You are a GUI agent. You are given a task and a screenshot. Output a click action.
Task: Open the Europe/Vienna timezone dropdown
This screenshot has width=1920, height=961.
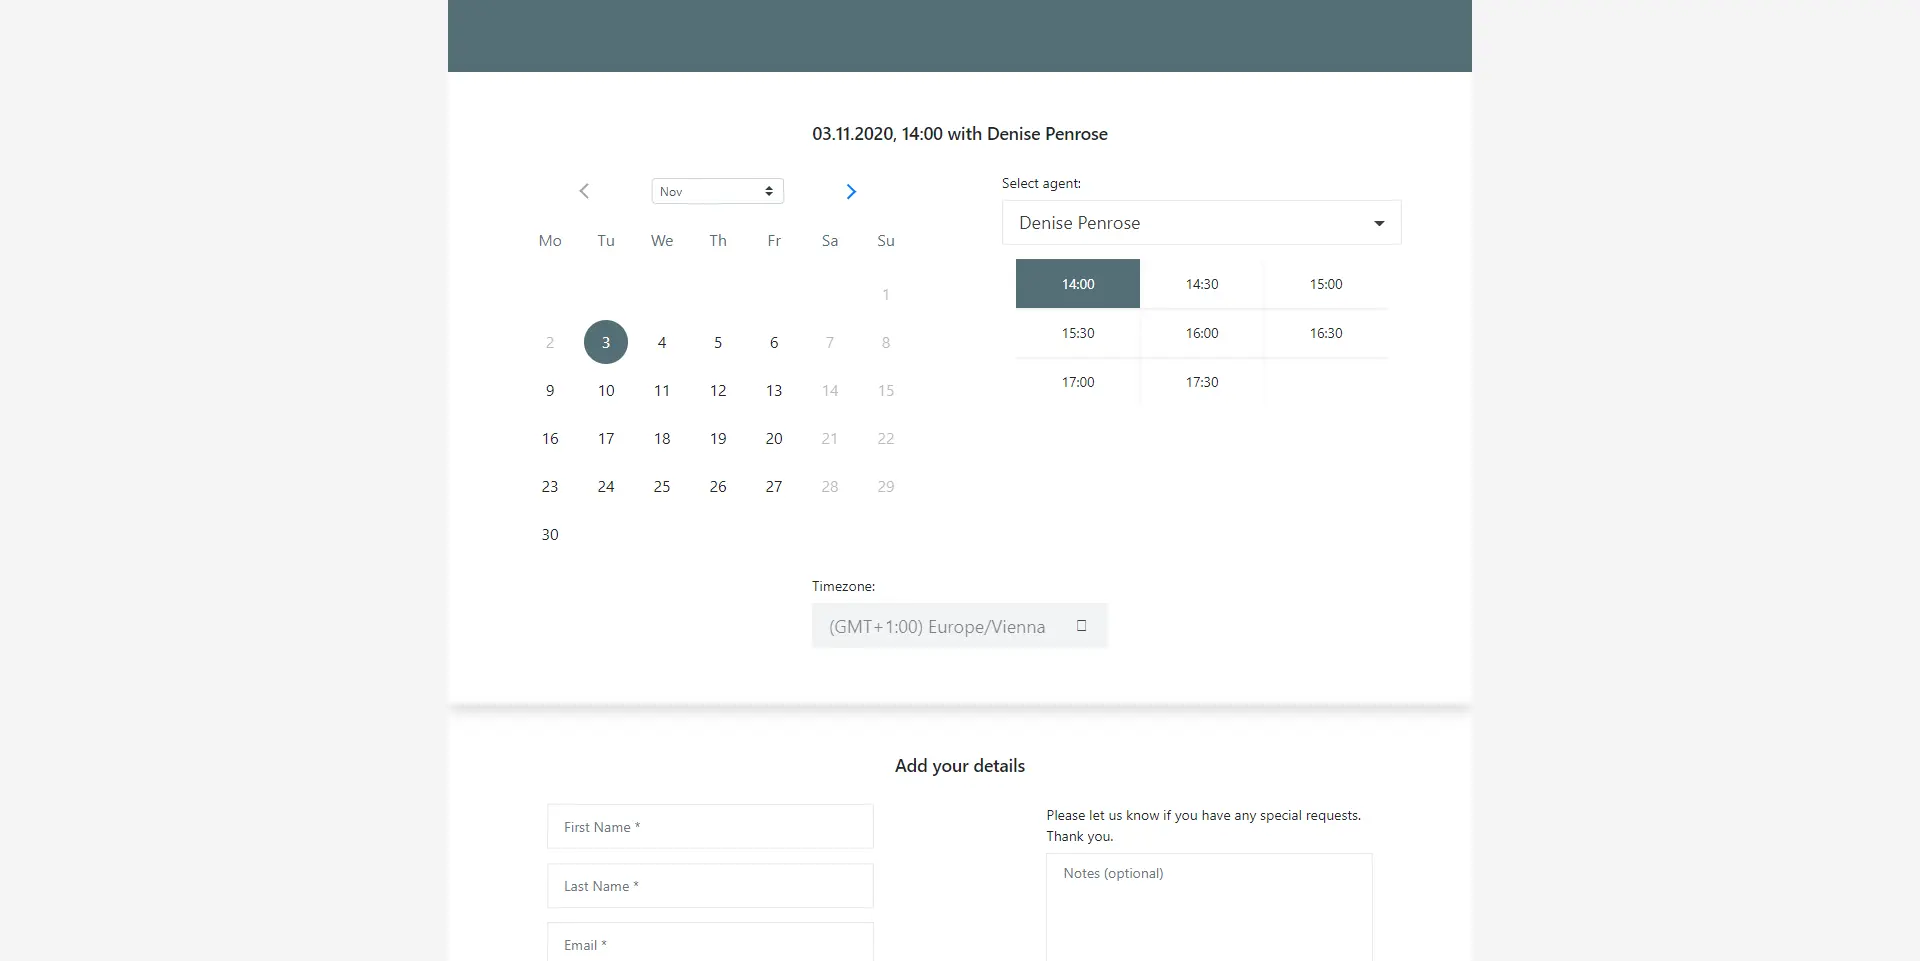pyautogui.click(x=959, y=626)
